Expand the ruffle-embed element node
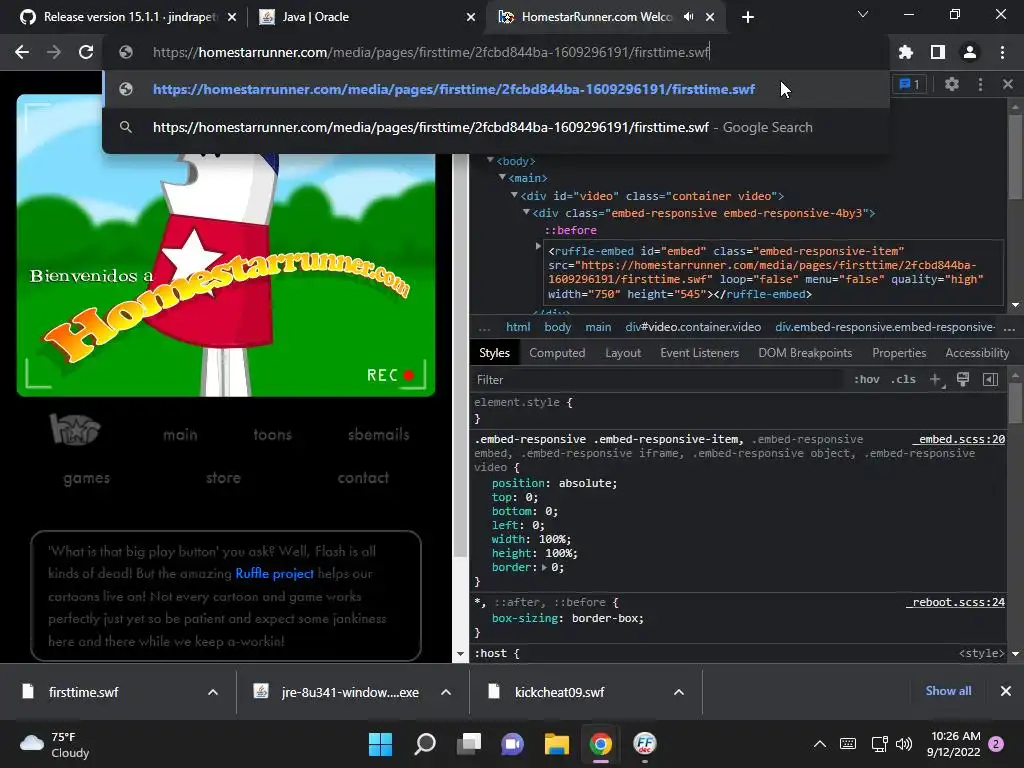 538,246
